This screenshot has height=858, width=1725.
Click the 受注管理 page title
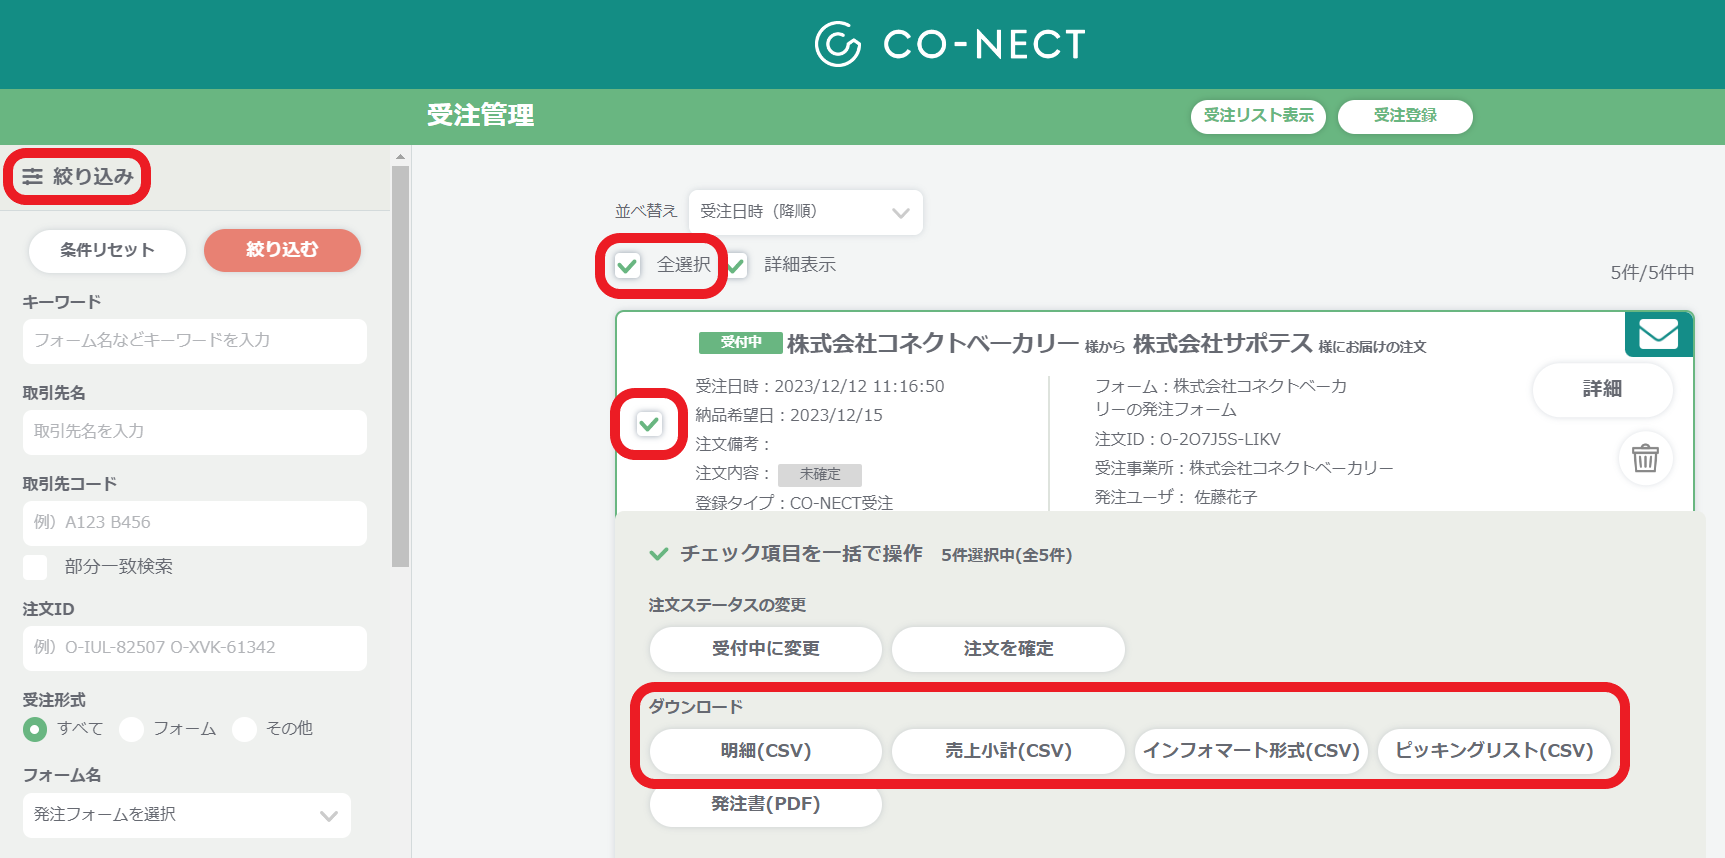[x=480, y=116]
